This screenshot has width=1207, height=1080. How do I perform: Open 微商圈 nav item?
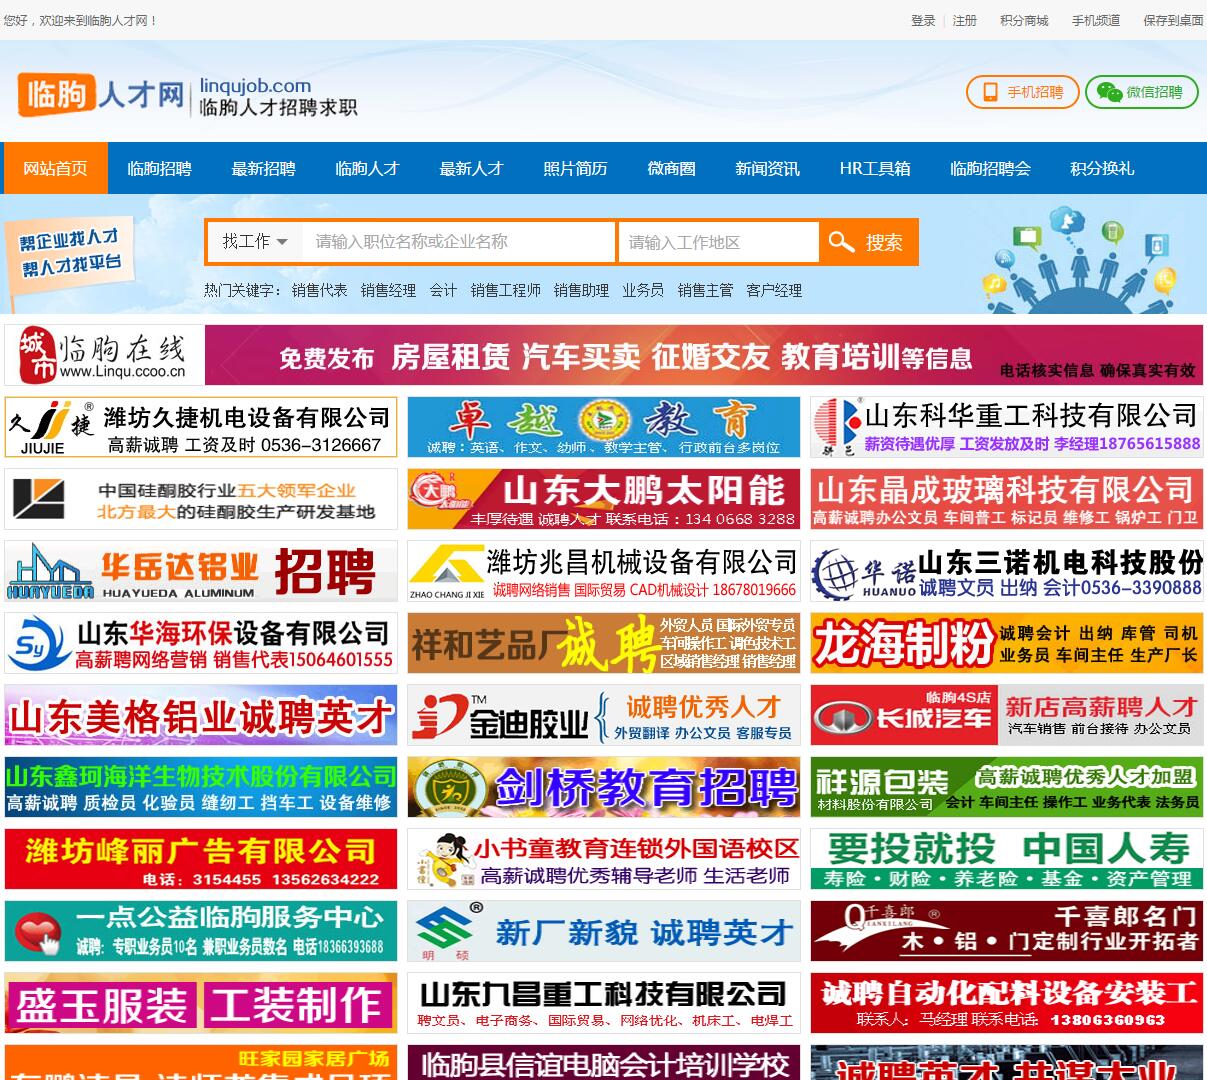pos(671,168)
